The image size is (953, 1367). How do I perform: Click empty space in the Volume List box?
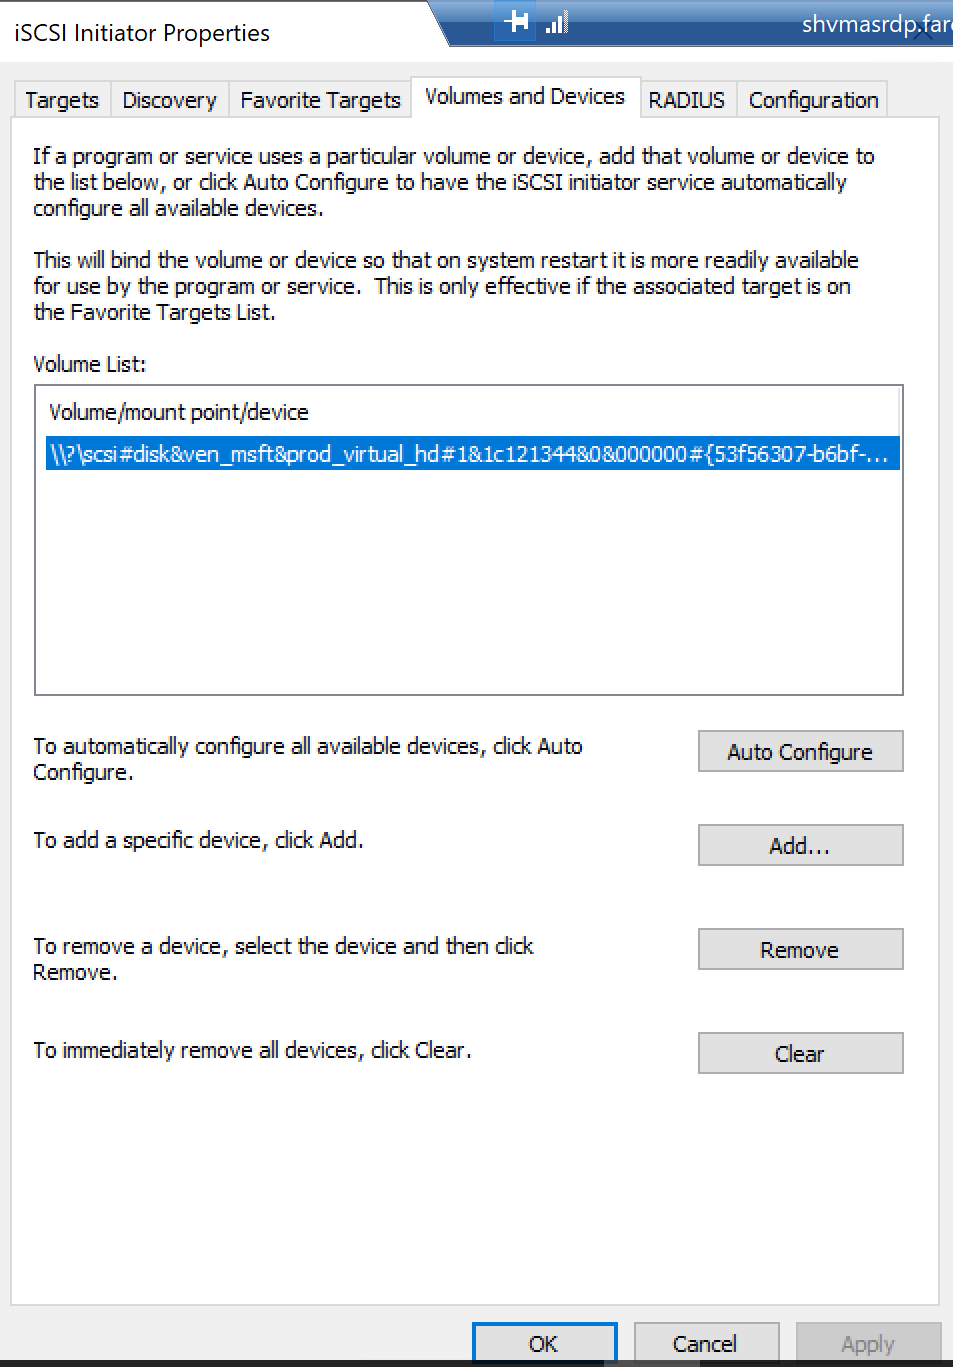[x=468, y=590]
